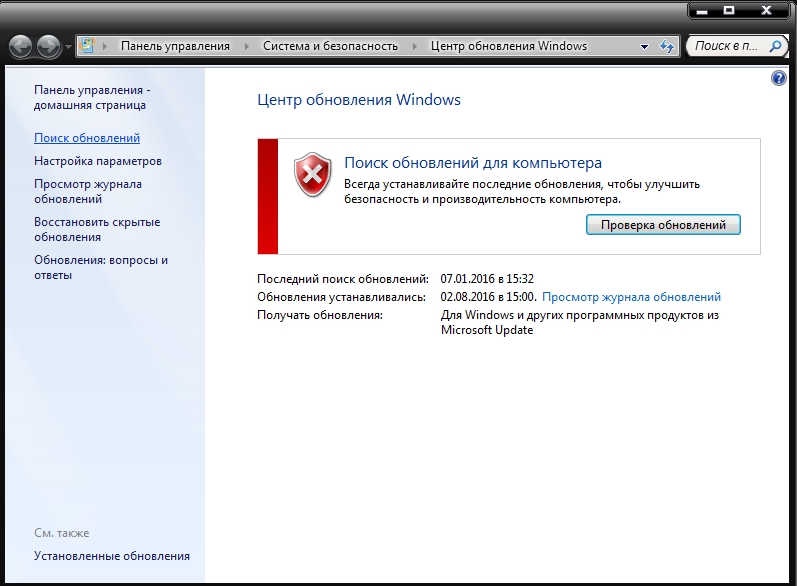Viewport: 797px width, 586px height.
Task: Maximize the window
Action: click(729, 11)
